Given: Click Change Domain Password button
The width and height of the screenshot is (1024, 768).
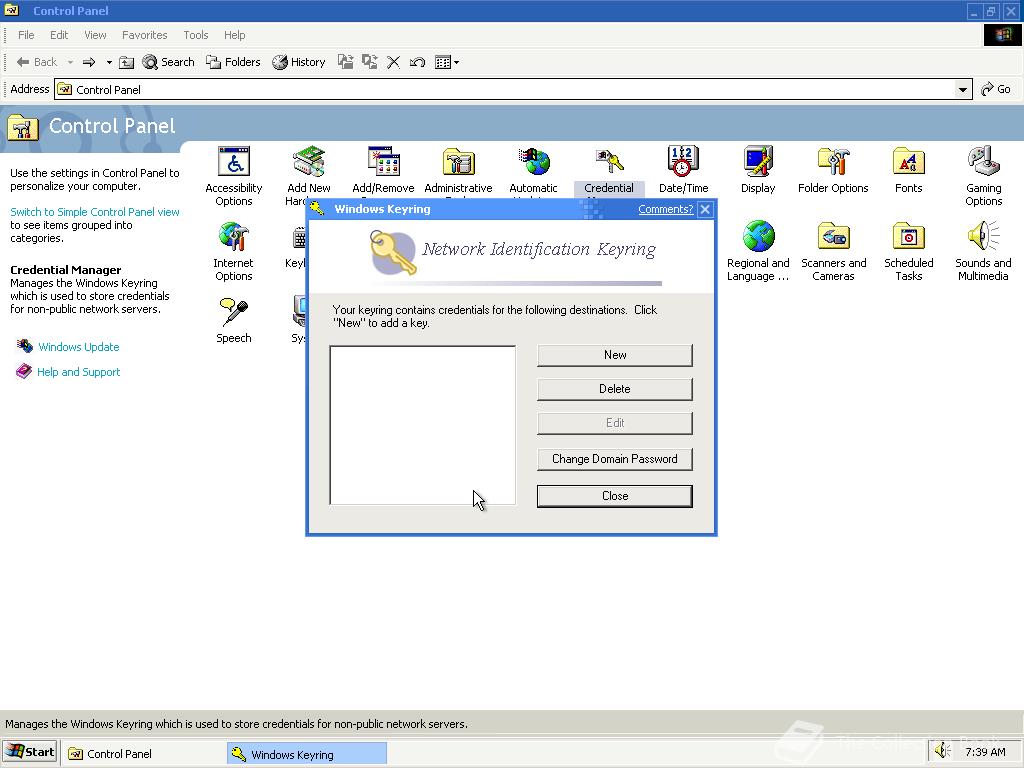Looking at the screenshot, I should tap(615, 459).
